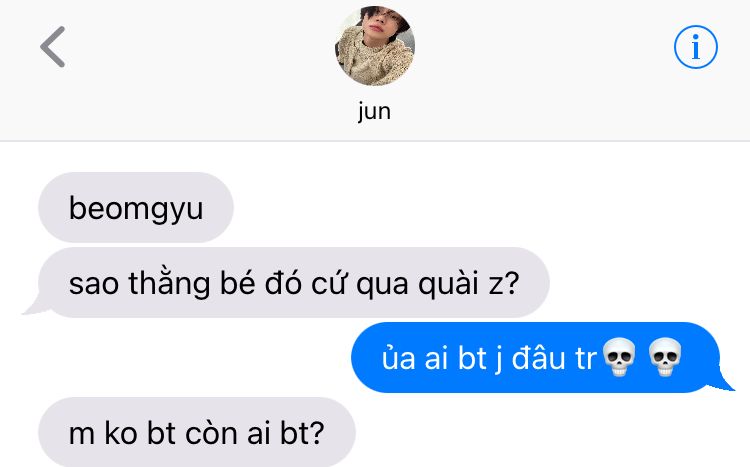Viewport: 750px width, 467px height.
Task: Click the word đâu in blue bubble
Action: (x=539, y=358)
